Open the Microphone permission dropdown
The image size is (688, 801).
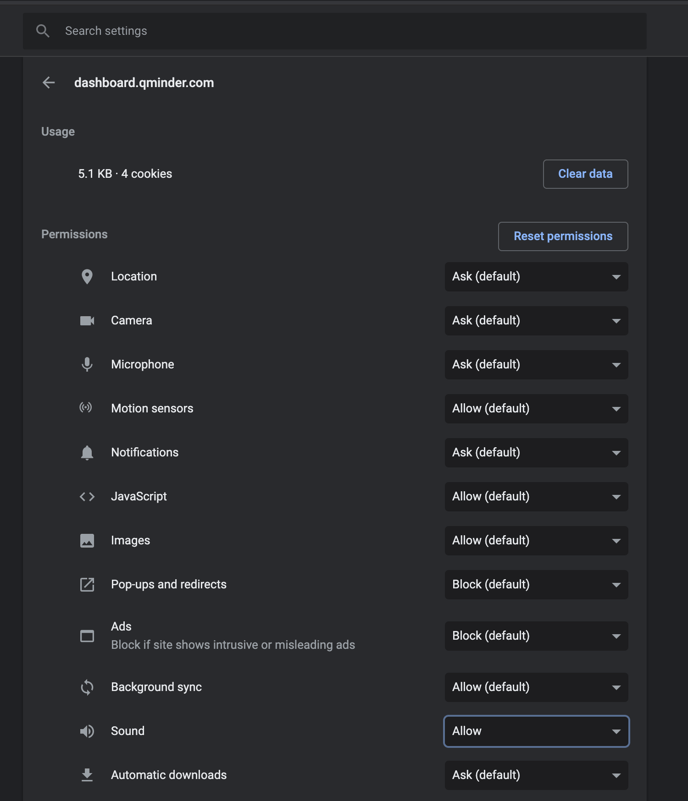pyautogui.click(x=536, y=364)
